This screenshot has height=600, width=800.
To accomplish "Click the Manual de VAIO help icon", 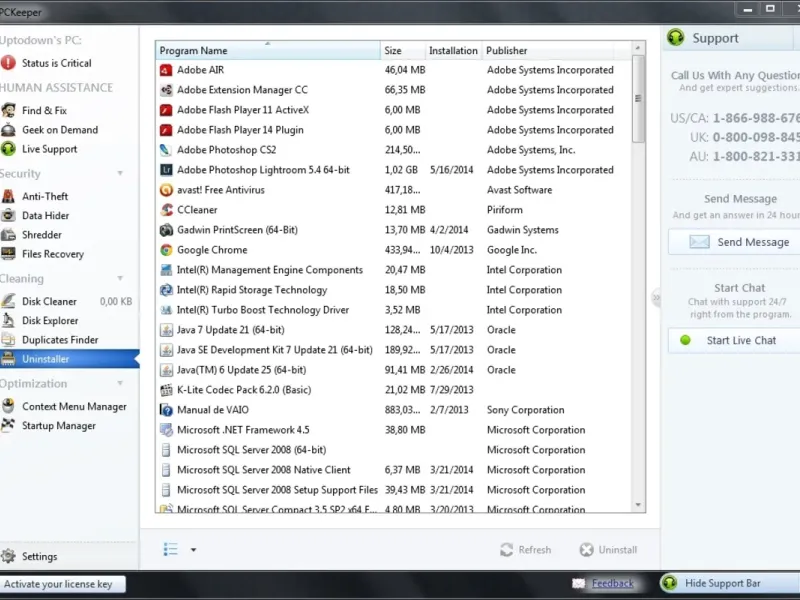I will [x=166, y=410].
